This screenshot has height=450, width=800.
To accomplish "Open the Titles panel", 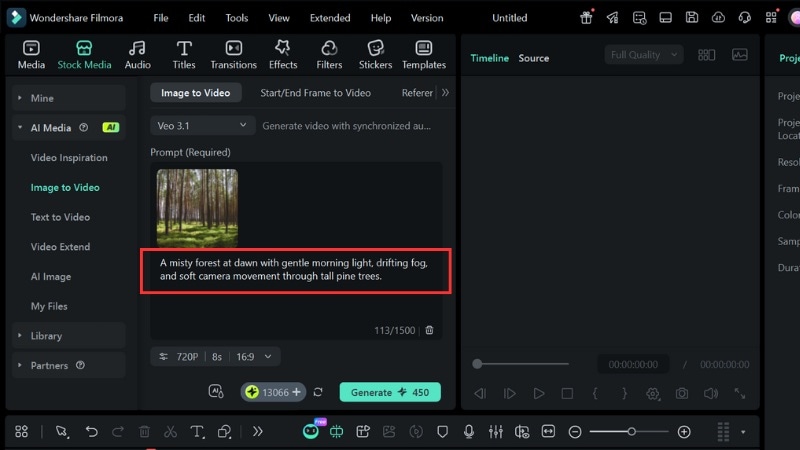I will coord(184,55).
